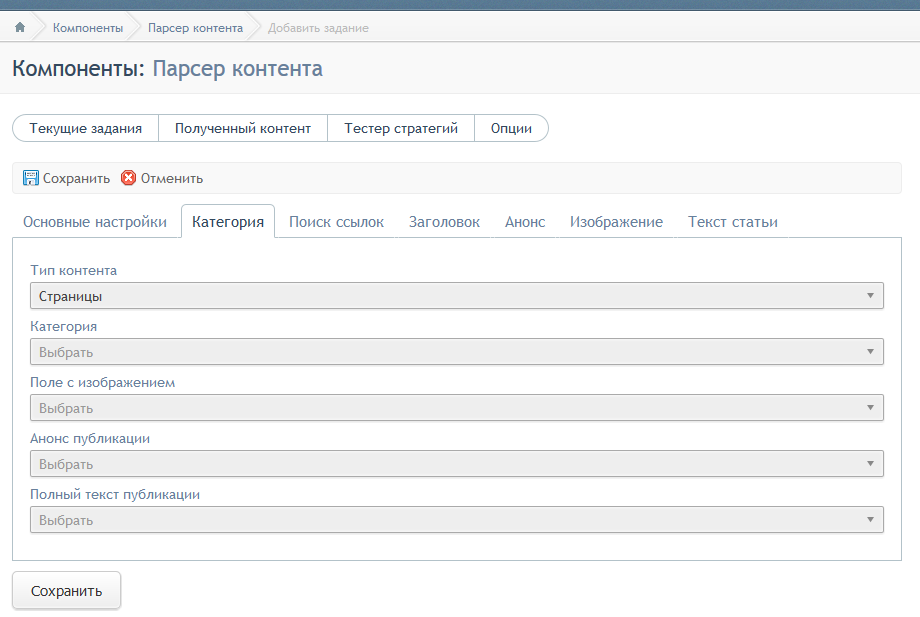Screen dimensions: 920x617
Task: Expand the Анонс публикации dropdown
Action: tap(457, 464)
